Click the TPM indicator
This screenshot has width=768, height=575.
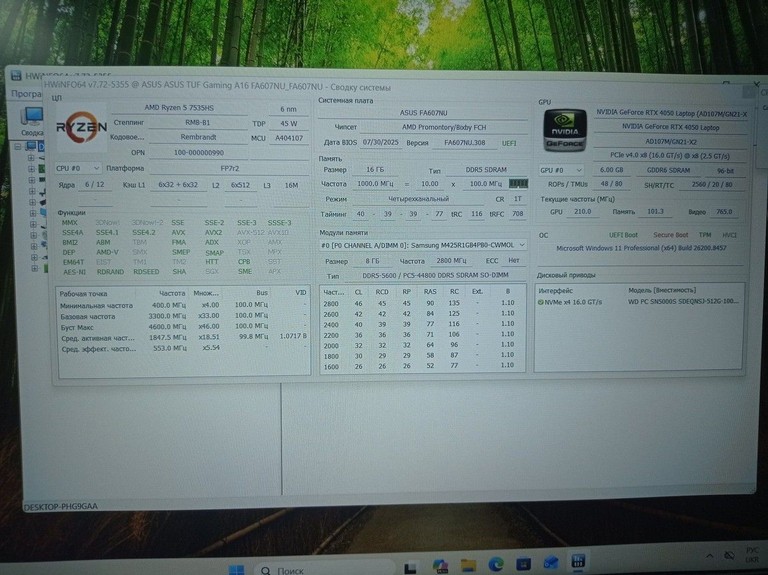(x=705, y=235)
